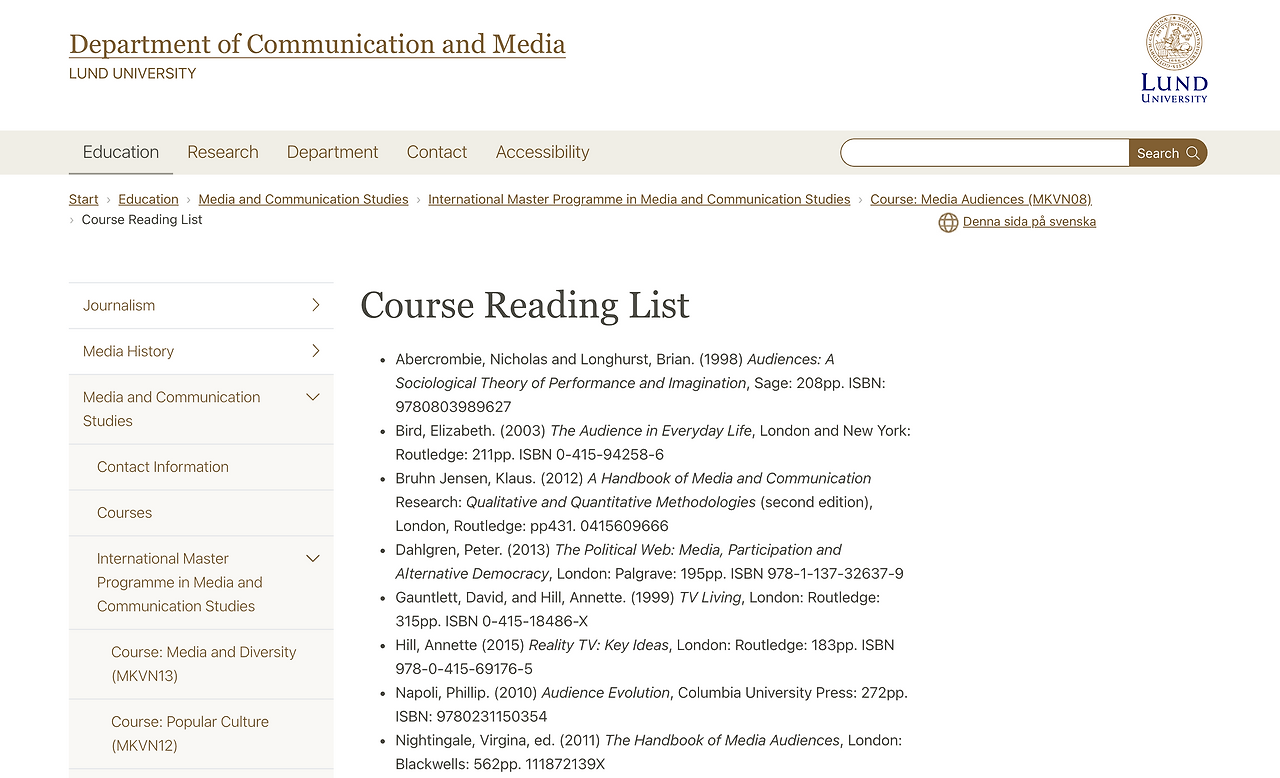Open Media and Communication Studies breadcrumb
This screenshot has height=778, width=1280.
click(x=303, y=199)
